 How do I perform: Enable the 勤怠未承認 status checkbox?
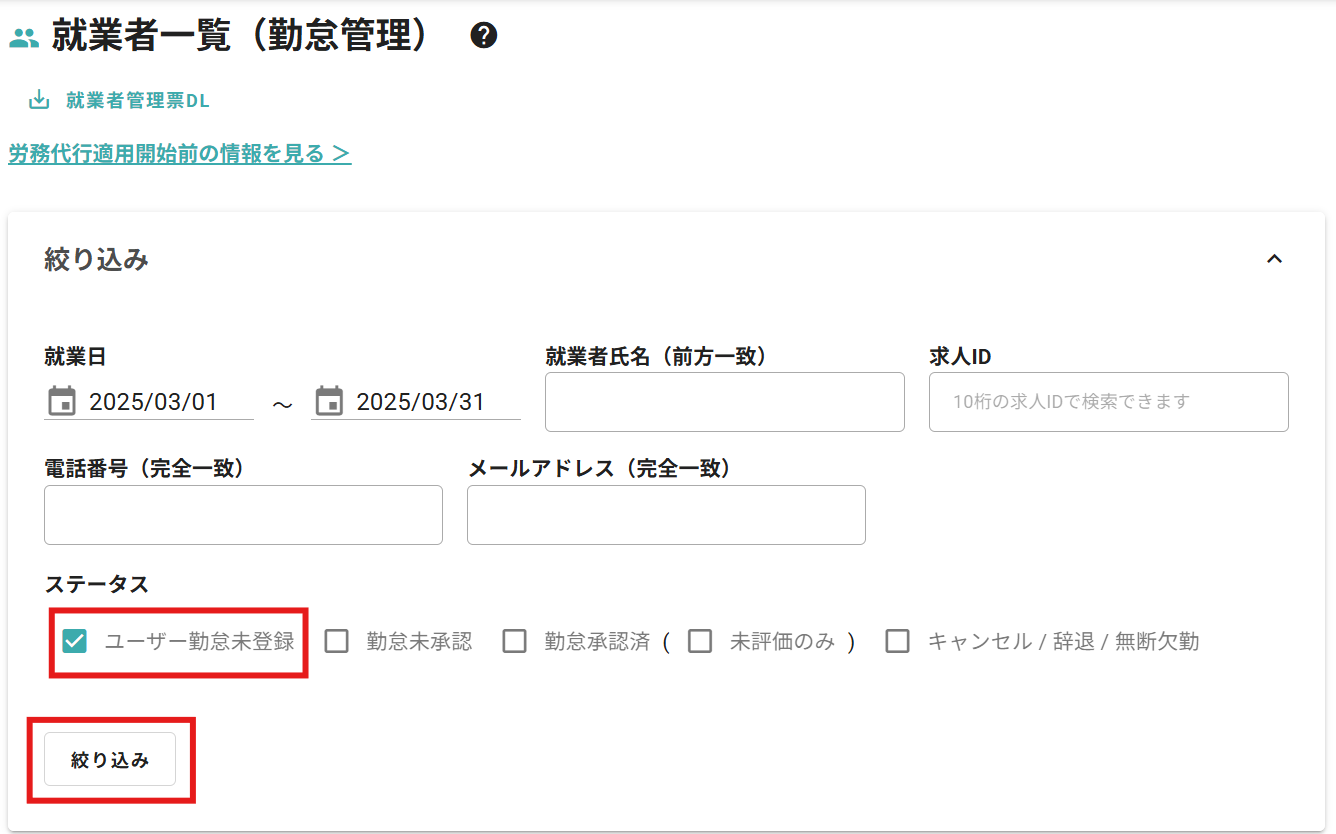click(337, 641)
